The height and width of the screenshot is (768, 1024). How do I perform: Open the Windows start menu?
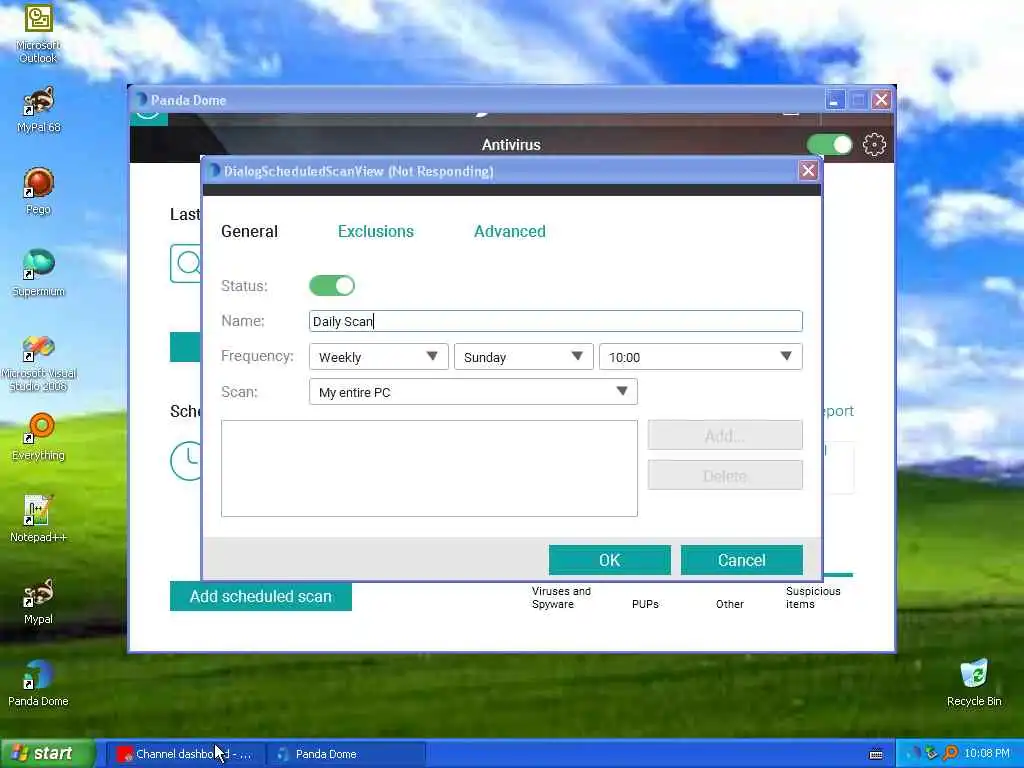click(x=48, y=754)
